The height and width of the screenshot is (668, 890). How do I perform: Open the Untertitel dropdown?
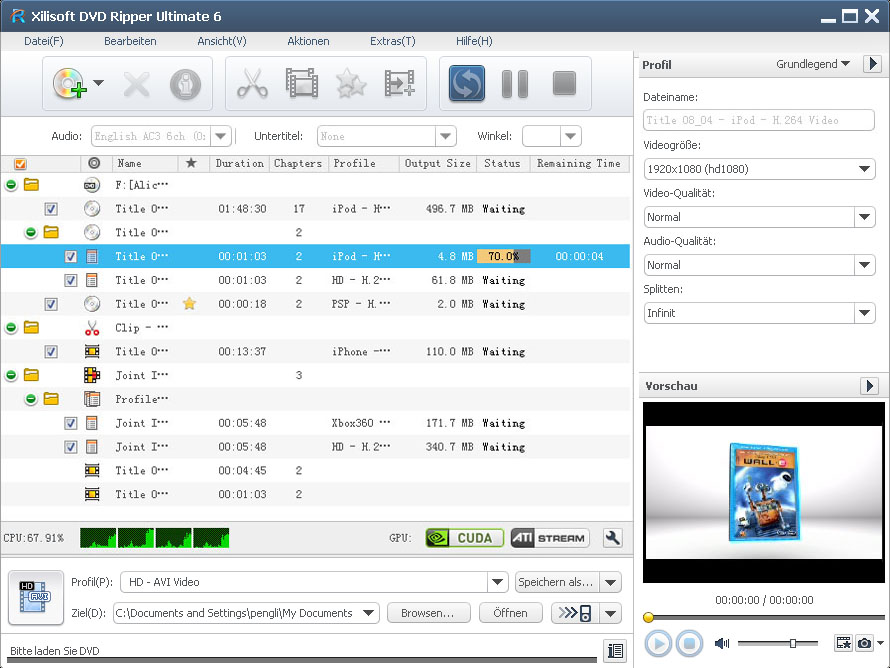pyautogui.click(x=446, y=136)
